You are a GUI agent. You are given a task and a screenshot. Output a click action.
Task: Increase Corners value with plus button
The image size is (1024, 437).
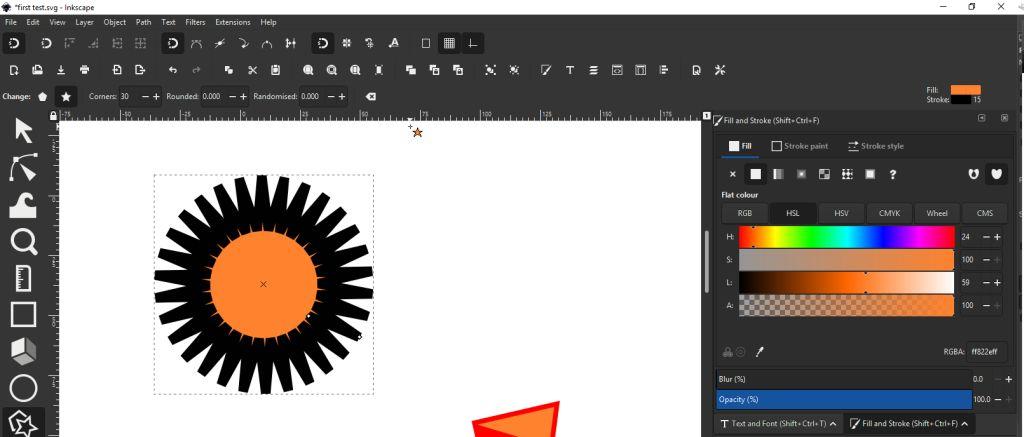pyautogui.click(x=156, y=97)
